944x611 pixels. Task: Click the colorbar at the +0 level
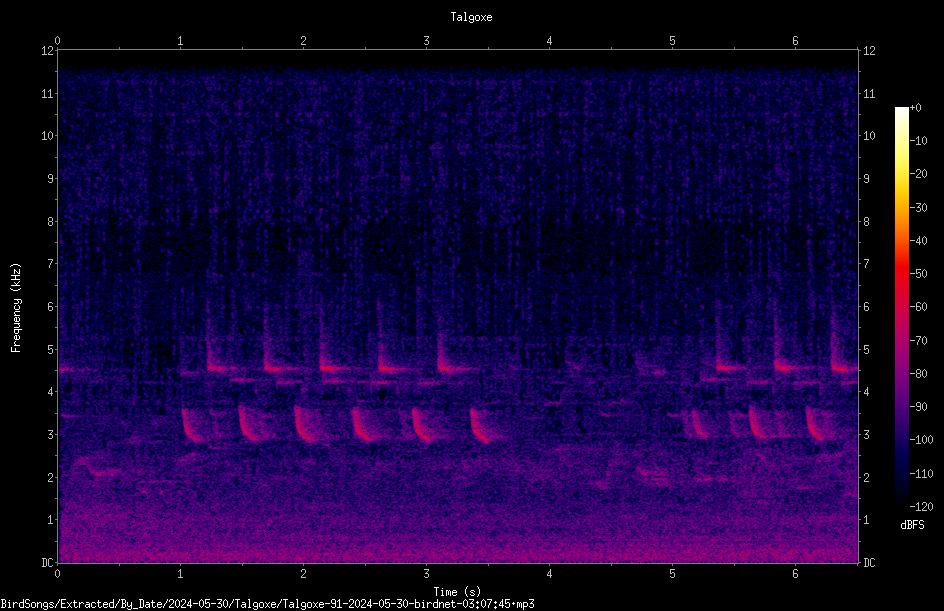(x=901, y=110)
